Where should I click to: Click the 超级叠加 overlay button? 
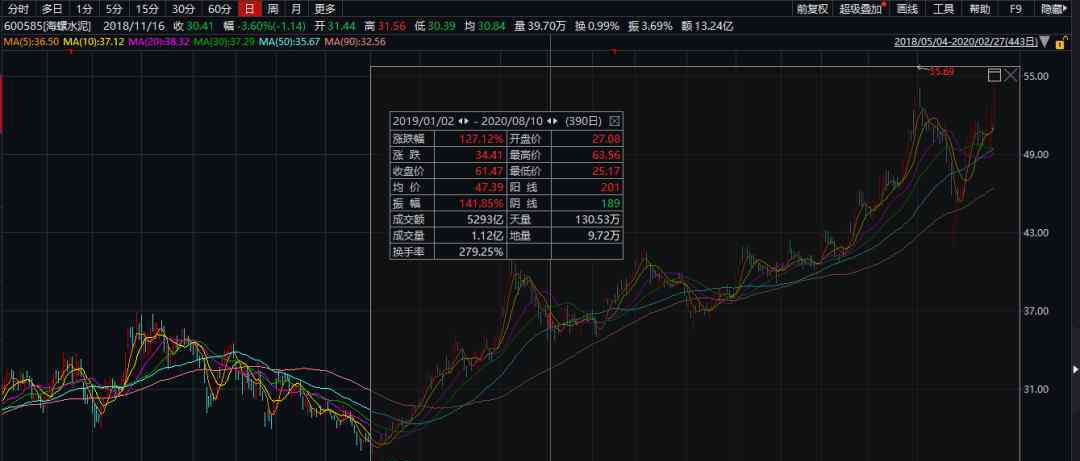(864, 8)
